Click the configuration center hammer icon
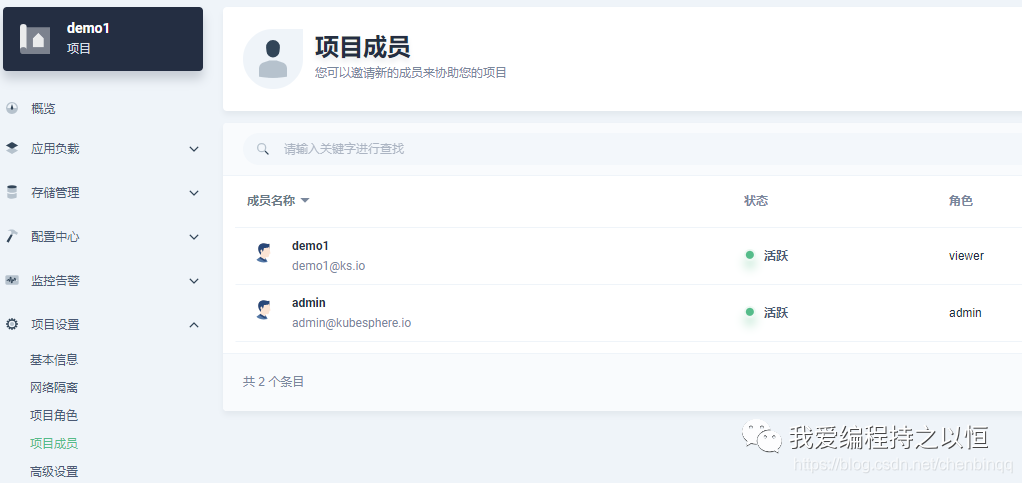This screenshot has height=483, width=1022. click(12, 236)
